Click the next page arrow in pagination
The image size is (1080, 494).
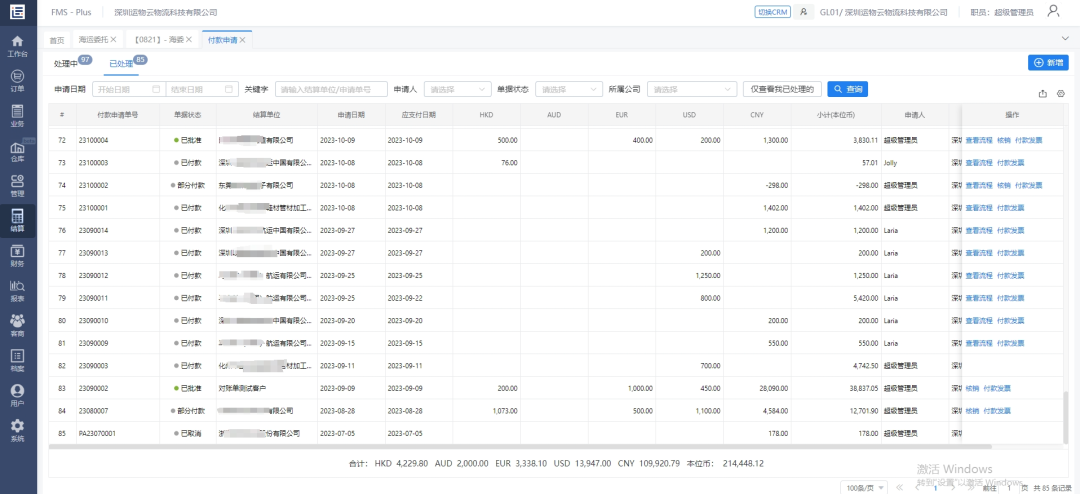(x=953, y=487)
